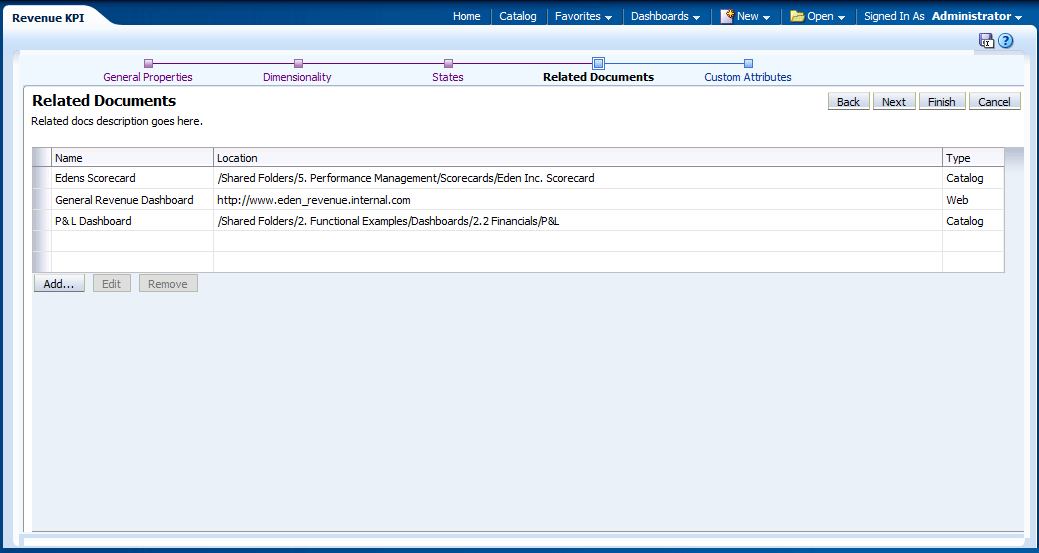Click the States step marker square
Screen dimensions: 1039x553
click(448, 64)
